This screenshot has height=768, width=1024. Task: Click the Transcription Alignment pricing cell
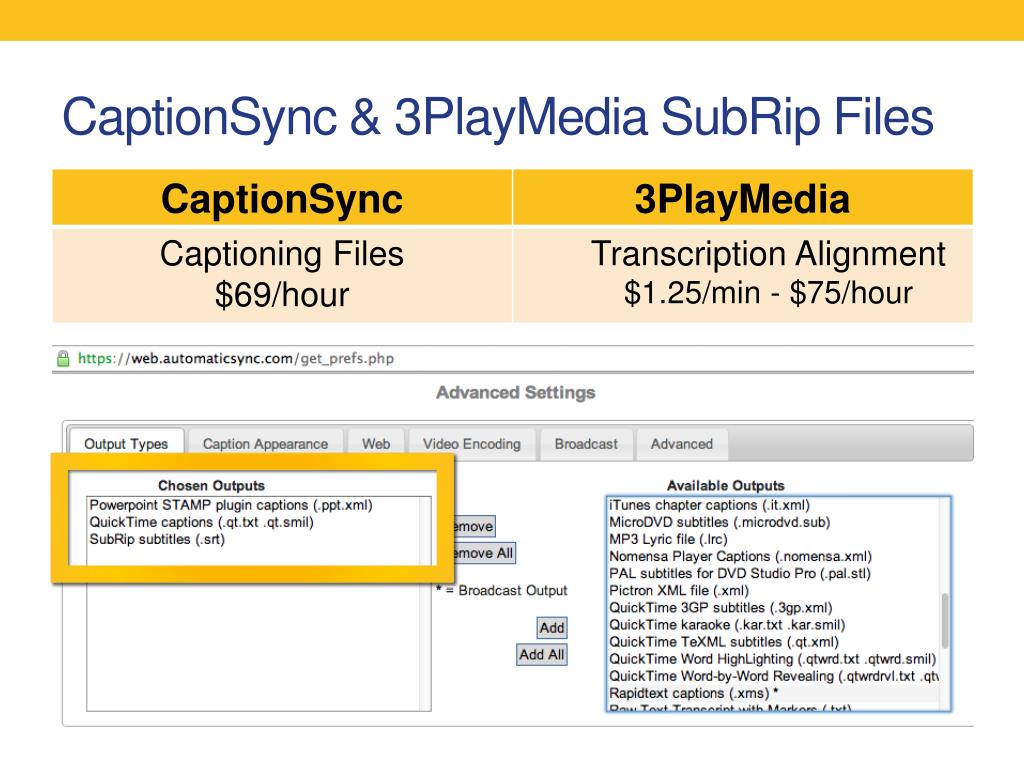point(743,274)
